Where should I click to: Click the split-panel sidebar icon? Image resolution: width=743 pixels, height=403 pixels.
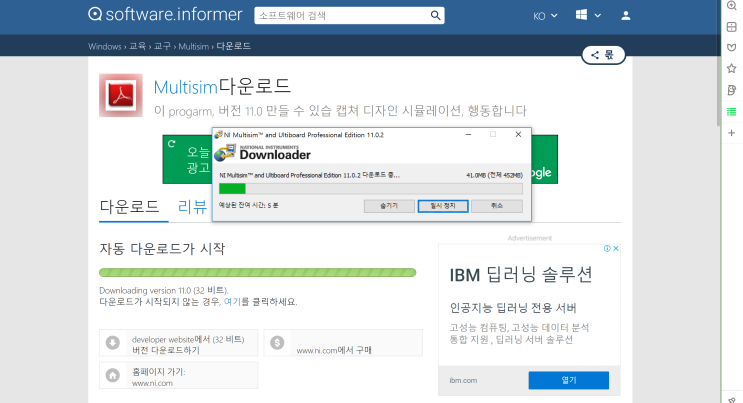tap(732, 27)
